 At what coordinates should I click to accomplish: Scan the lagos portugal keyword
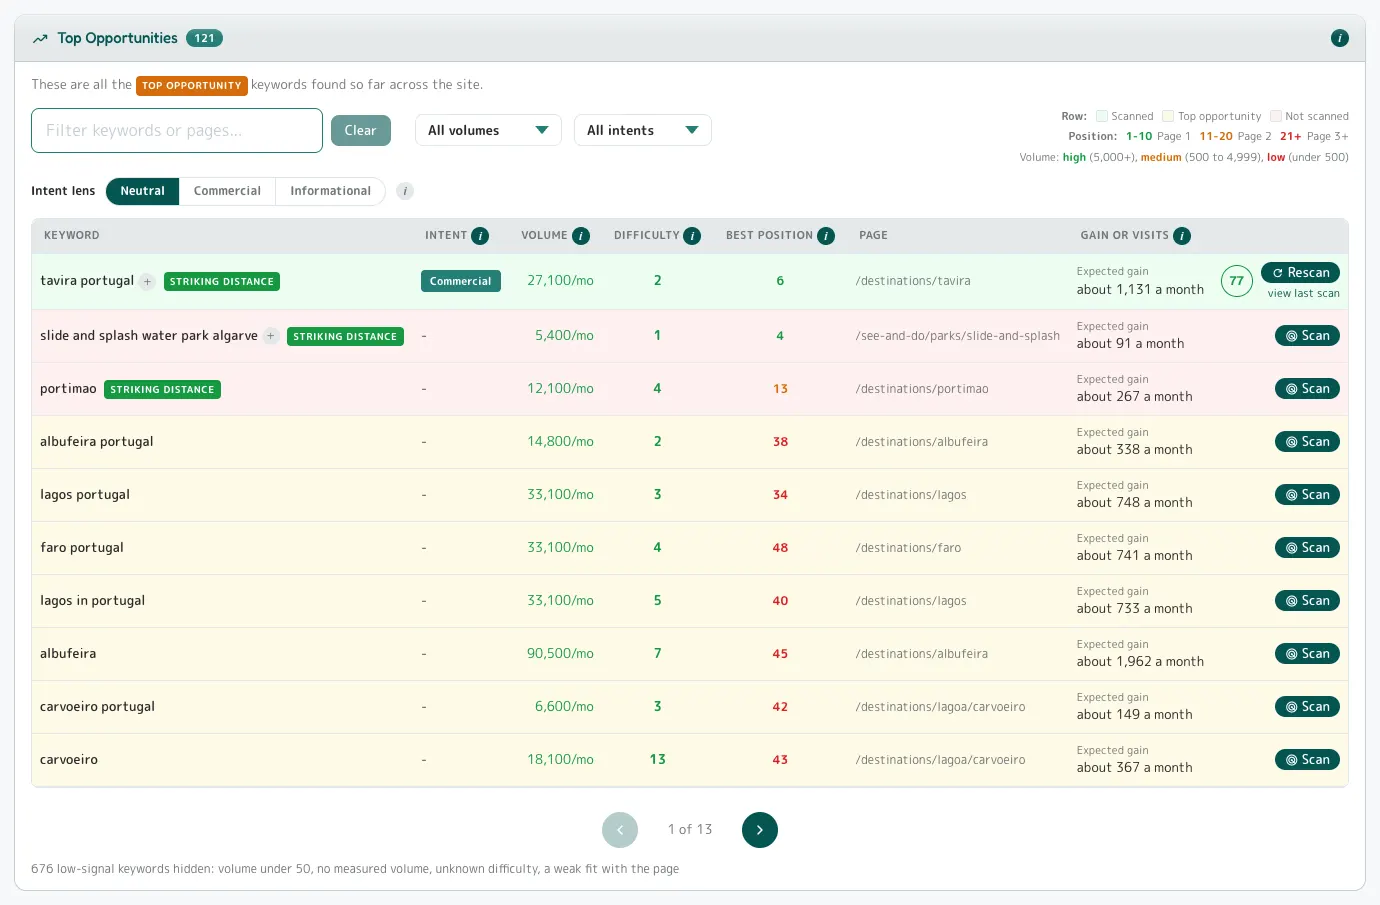coord(1307,495)
